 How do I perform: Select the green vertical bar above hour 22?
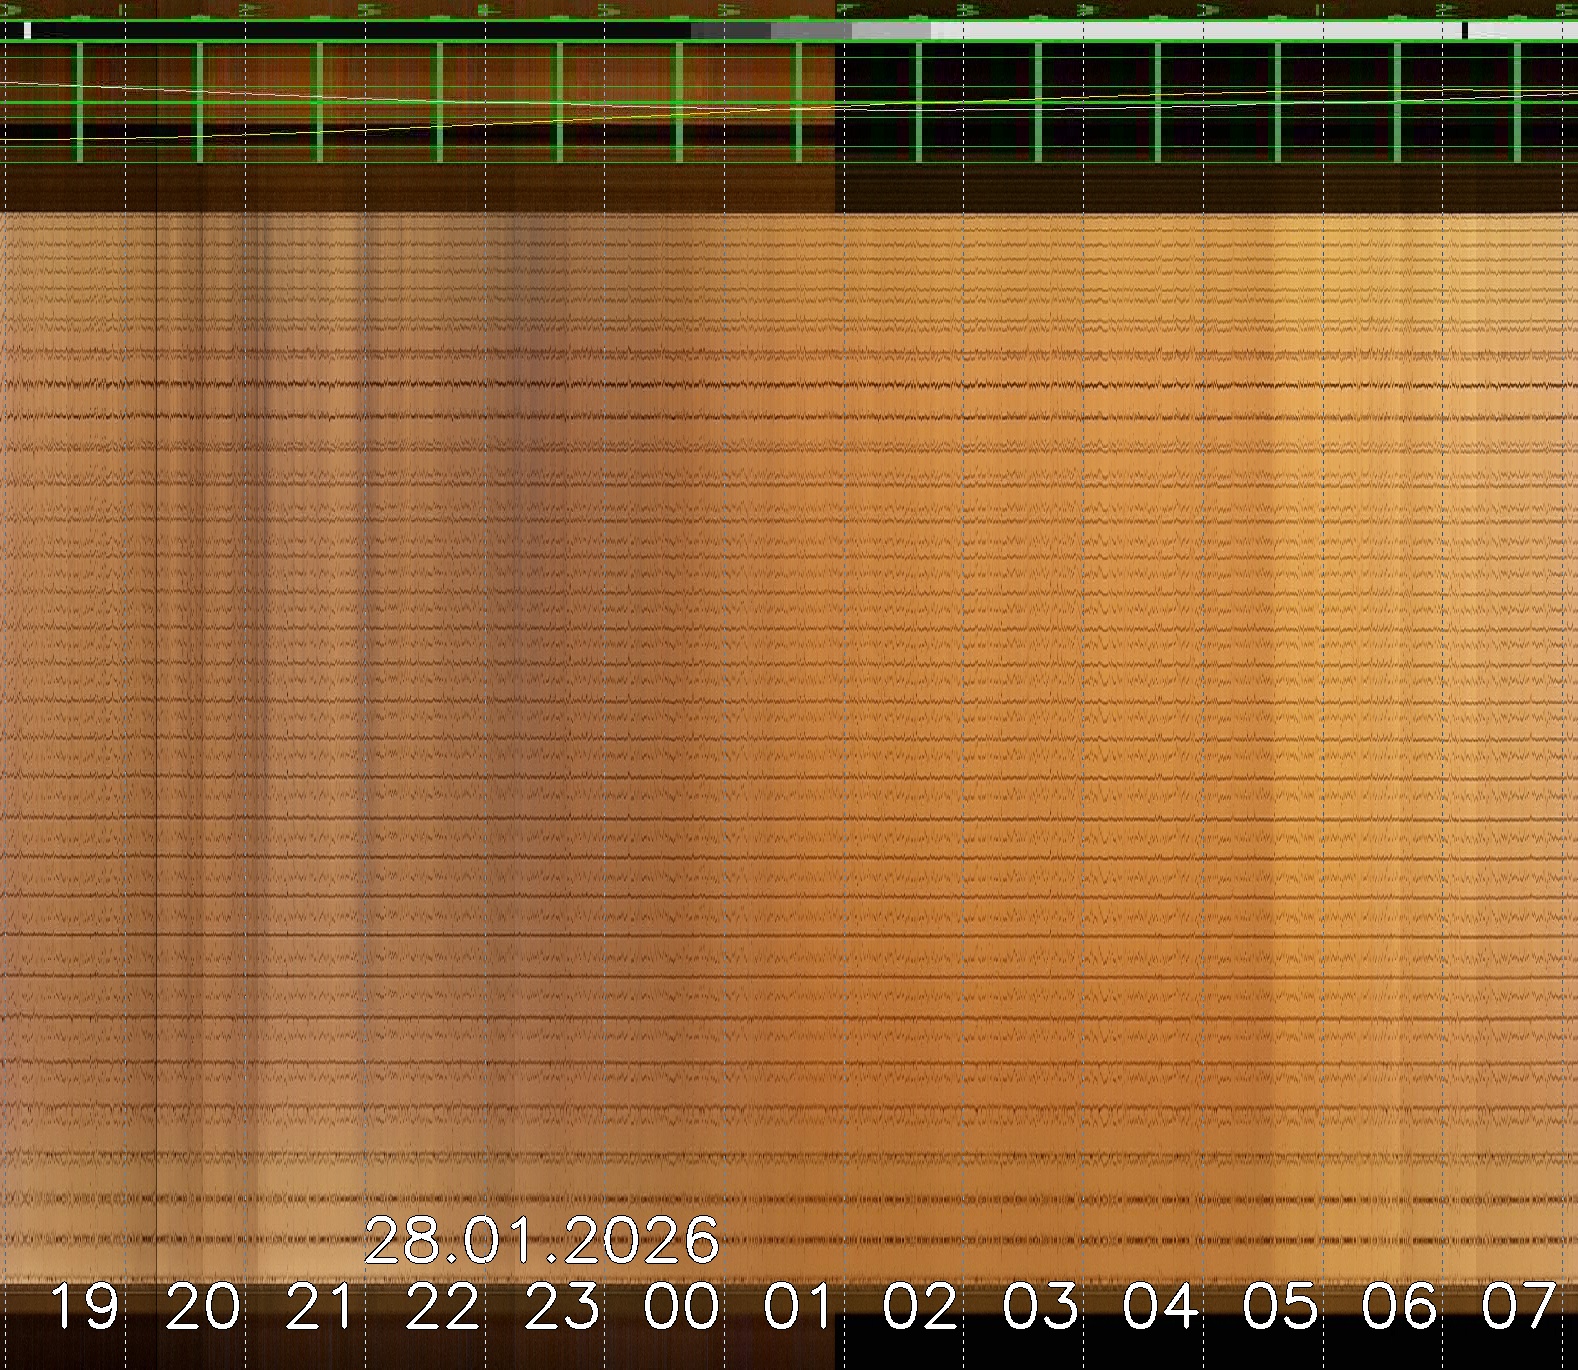(439, 100)
